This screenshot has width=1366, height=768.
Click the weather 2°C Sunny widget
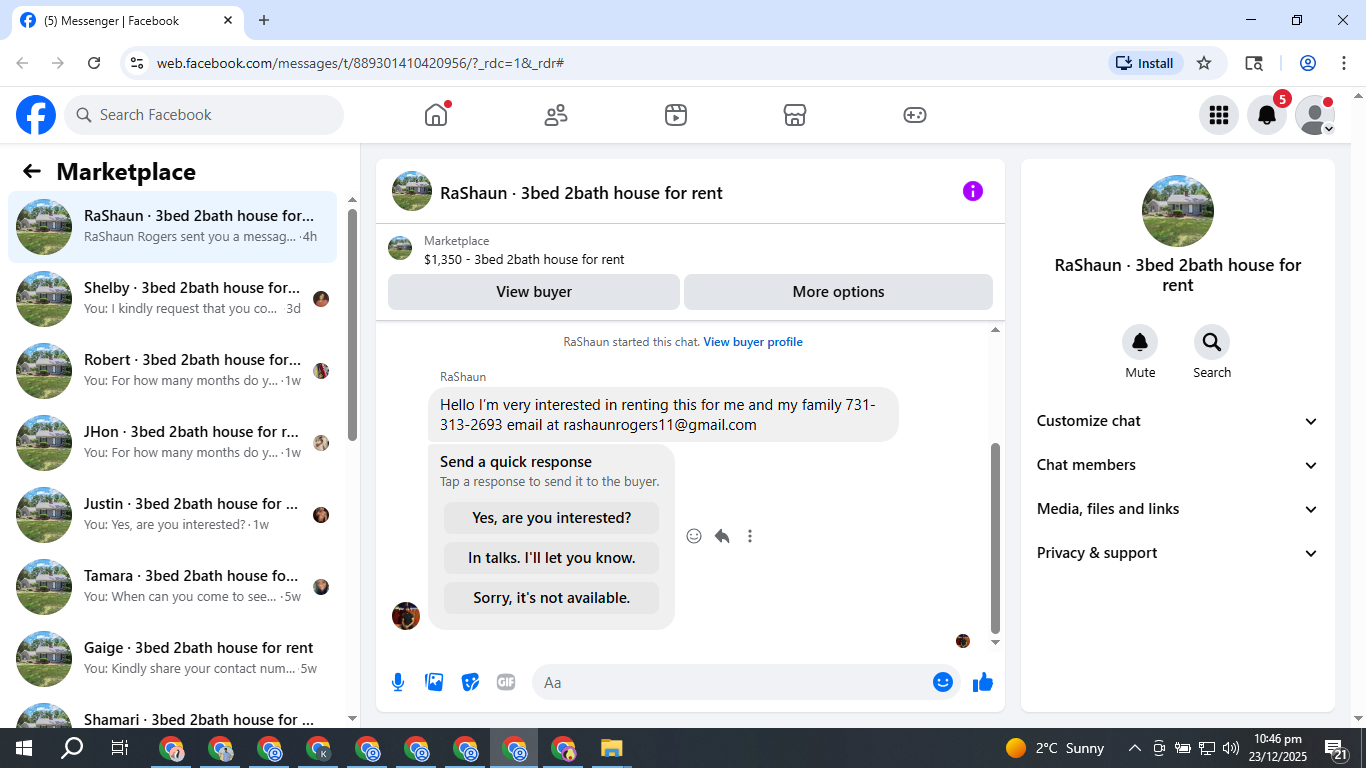(x=1055, y=748)
